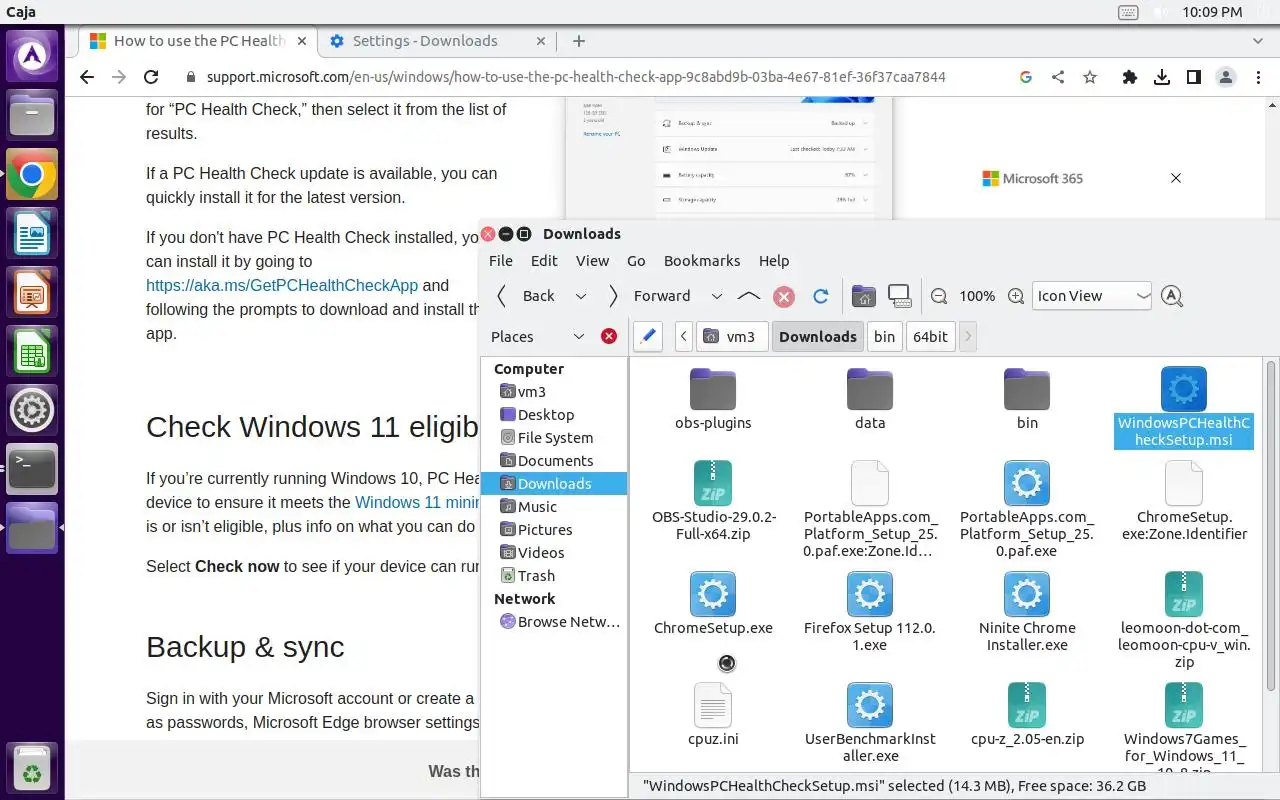Viewport: 1280px width, 800px height.
Task: Select the cpuz.ini file
Action: 713,715
